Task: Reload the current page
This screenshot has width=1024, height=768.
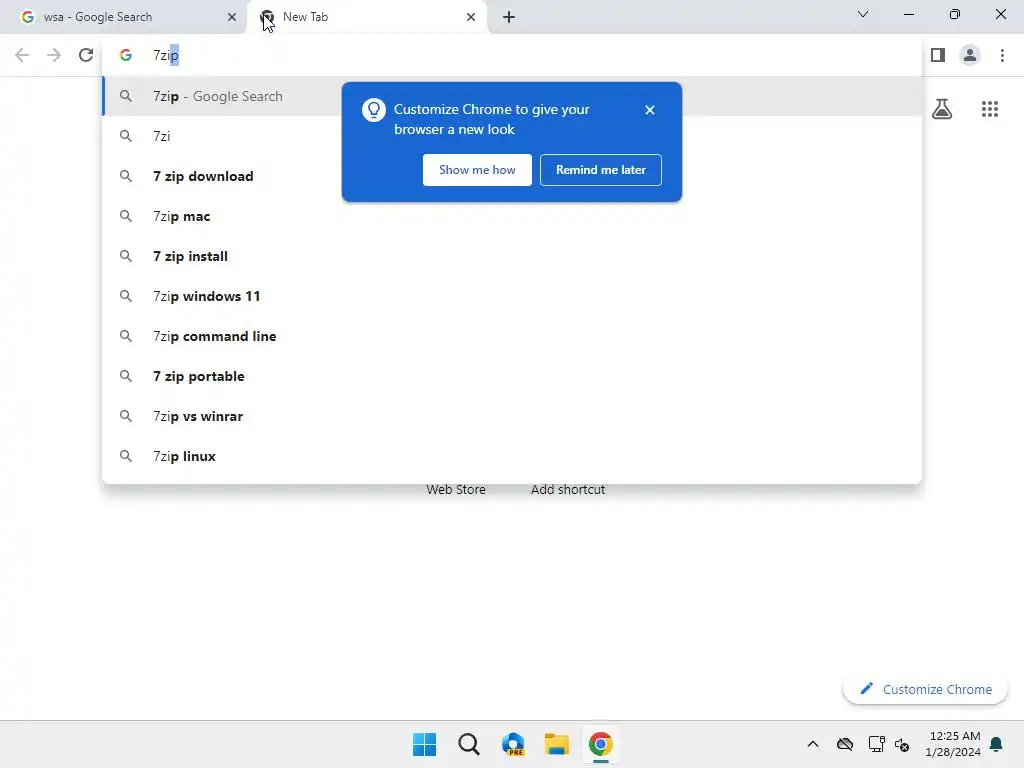Action: (x=86, y=56)
